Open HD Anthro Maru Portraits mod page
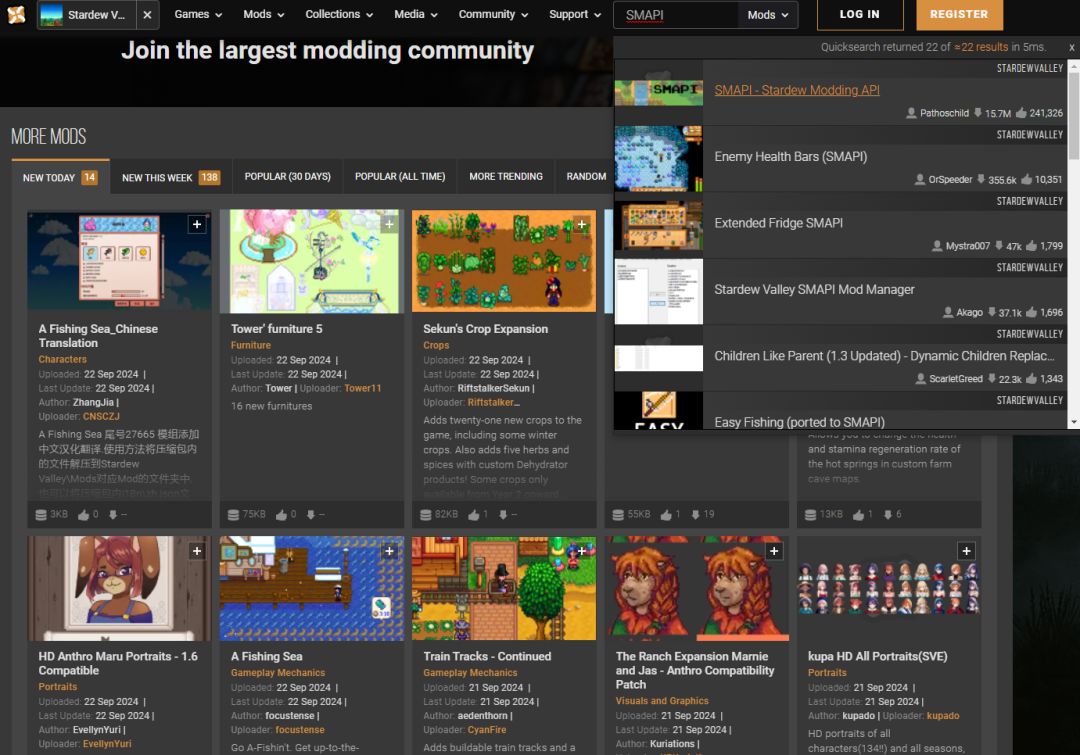The height and width of the screenshot is (755, 1080). pos(118,663)
